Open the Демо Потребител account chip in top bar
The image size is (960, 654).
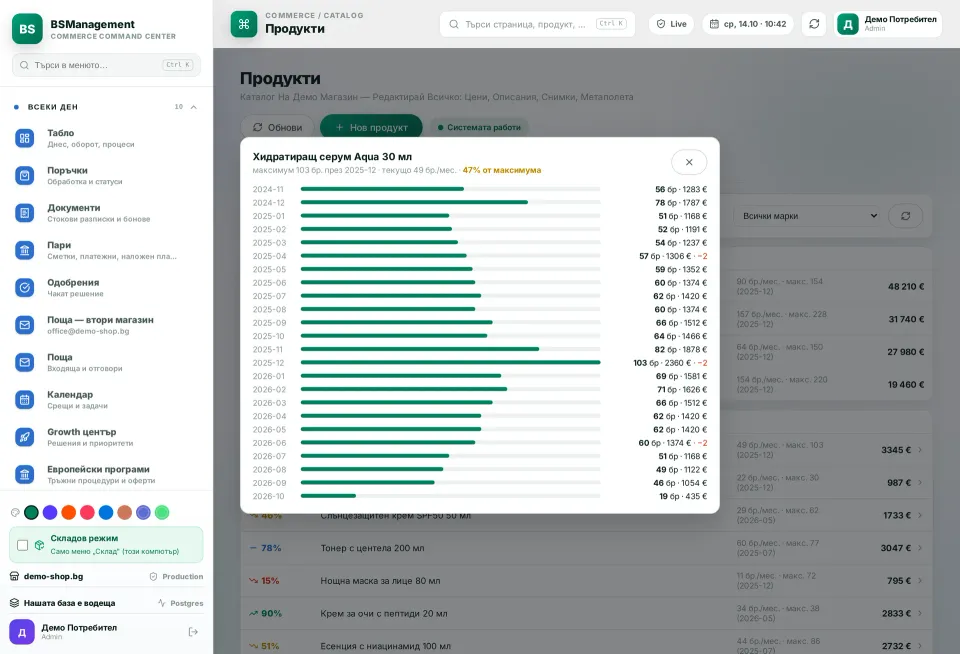click(888, 24)
